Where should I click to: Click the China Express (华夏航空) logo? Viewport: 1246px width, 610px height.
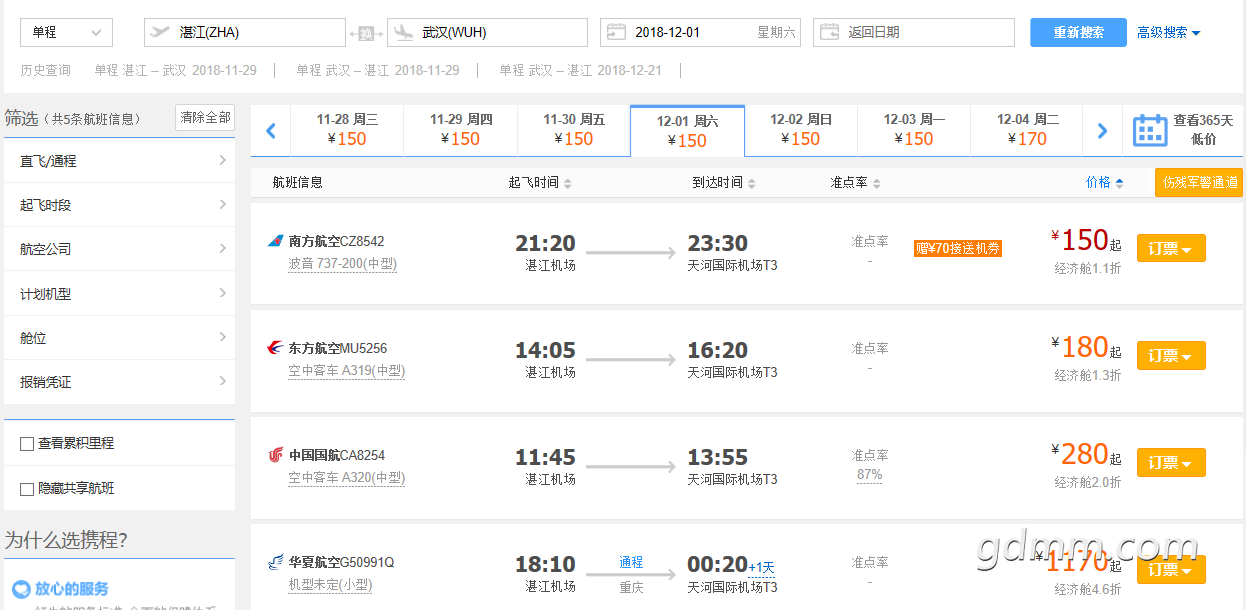(275, 562)
